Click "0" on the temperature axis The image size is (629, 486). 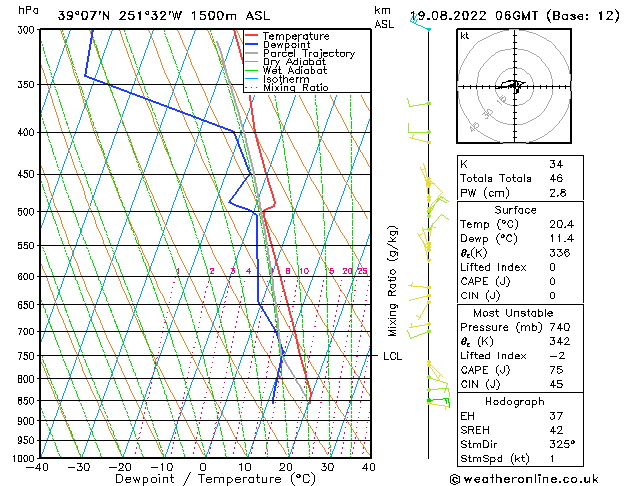203,467
